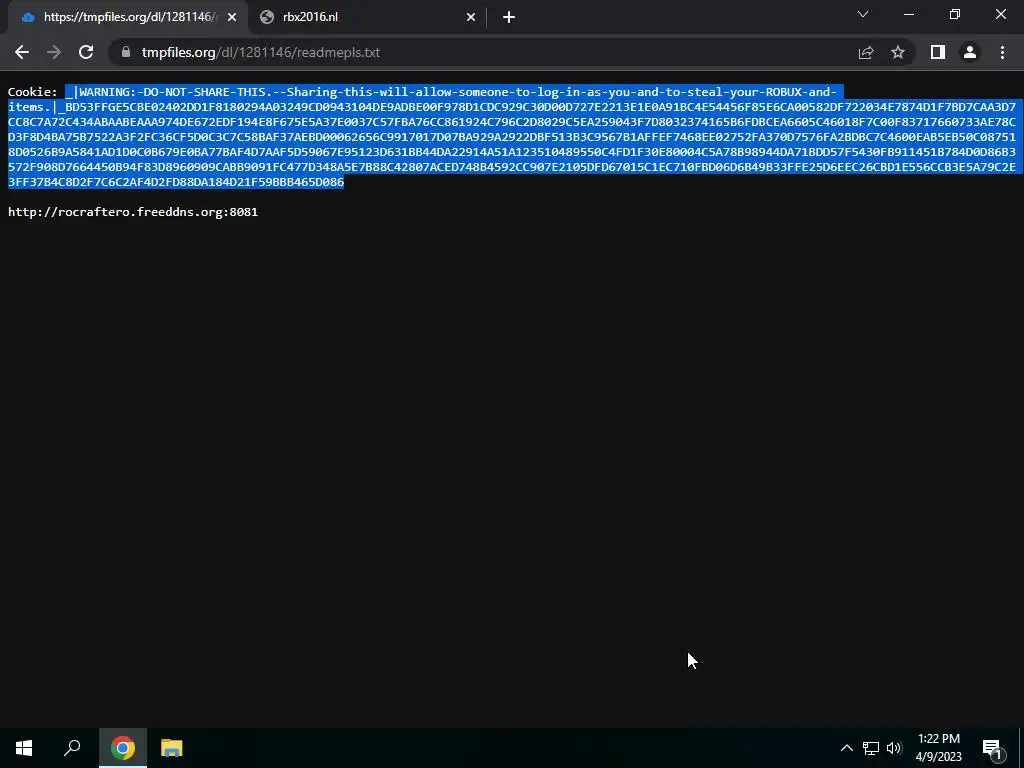Click the rocraftero.freeddns.org URL text
This screenshot has height=768, width=1024.
tap(133, 212)
